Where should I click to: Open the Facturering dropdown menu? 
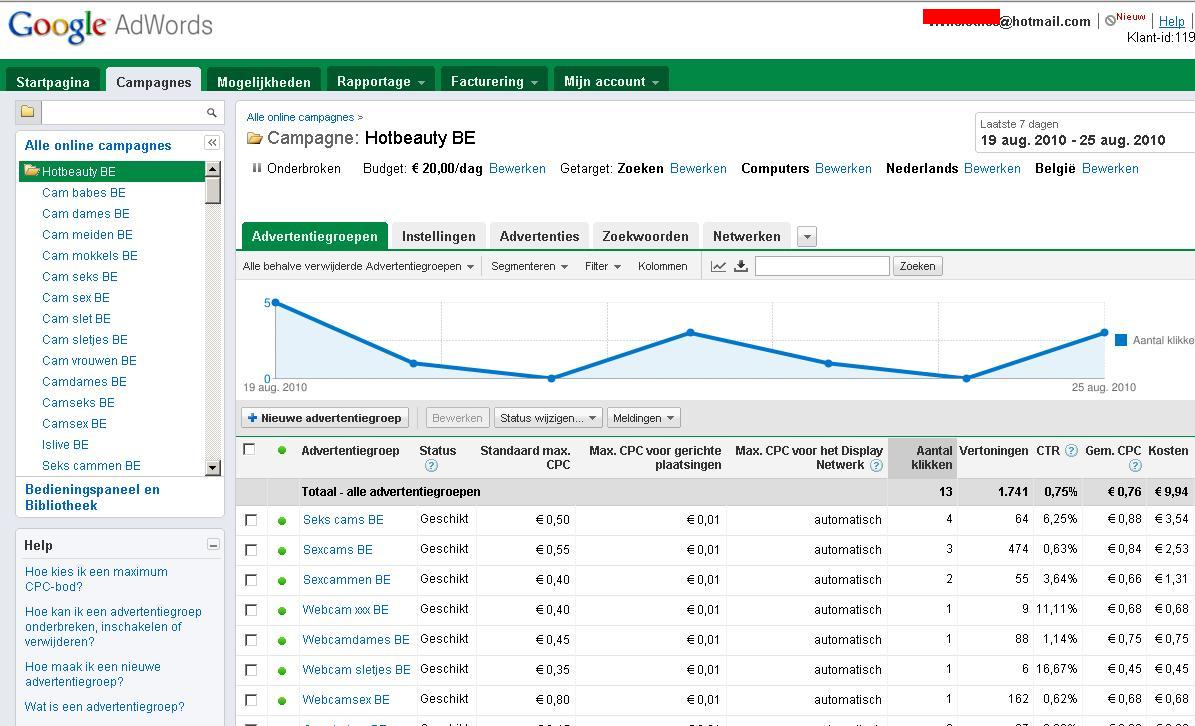tap(494, 81)
